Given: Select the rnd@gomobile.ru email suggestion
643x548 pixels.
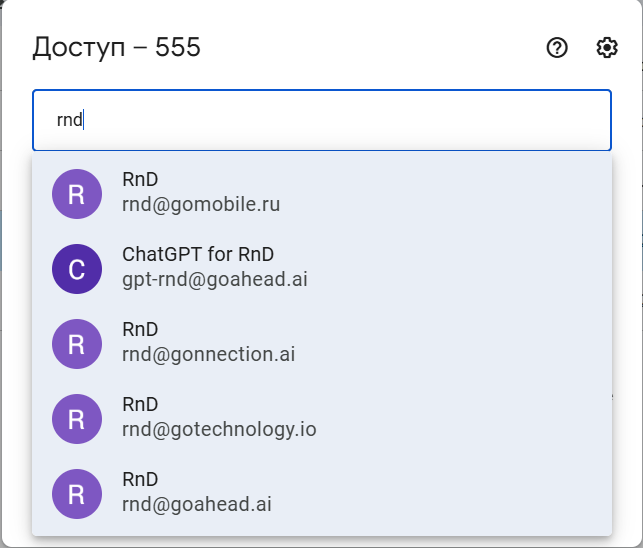Looking at the screenshot, I should pos(200,205).
